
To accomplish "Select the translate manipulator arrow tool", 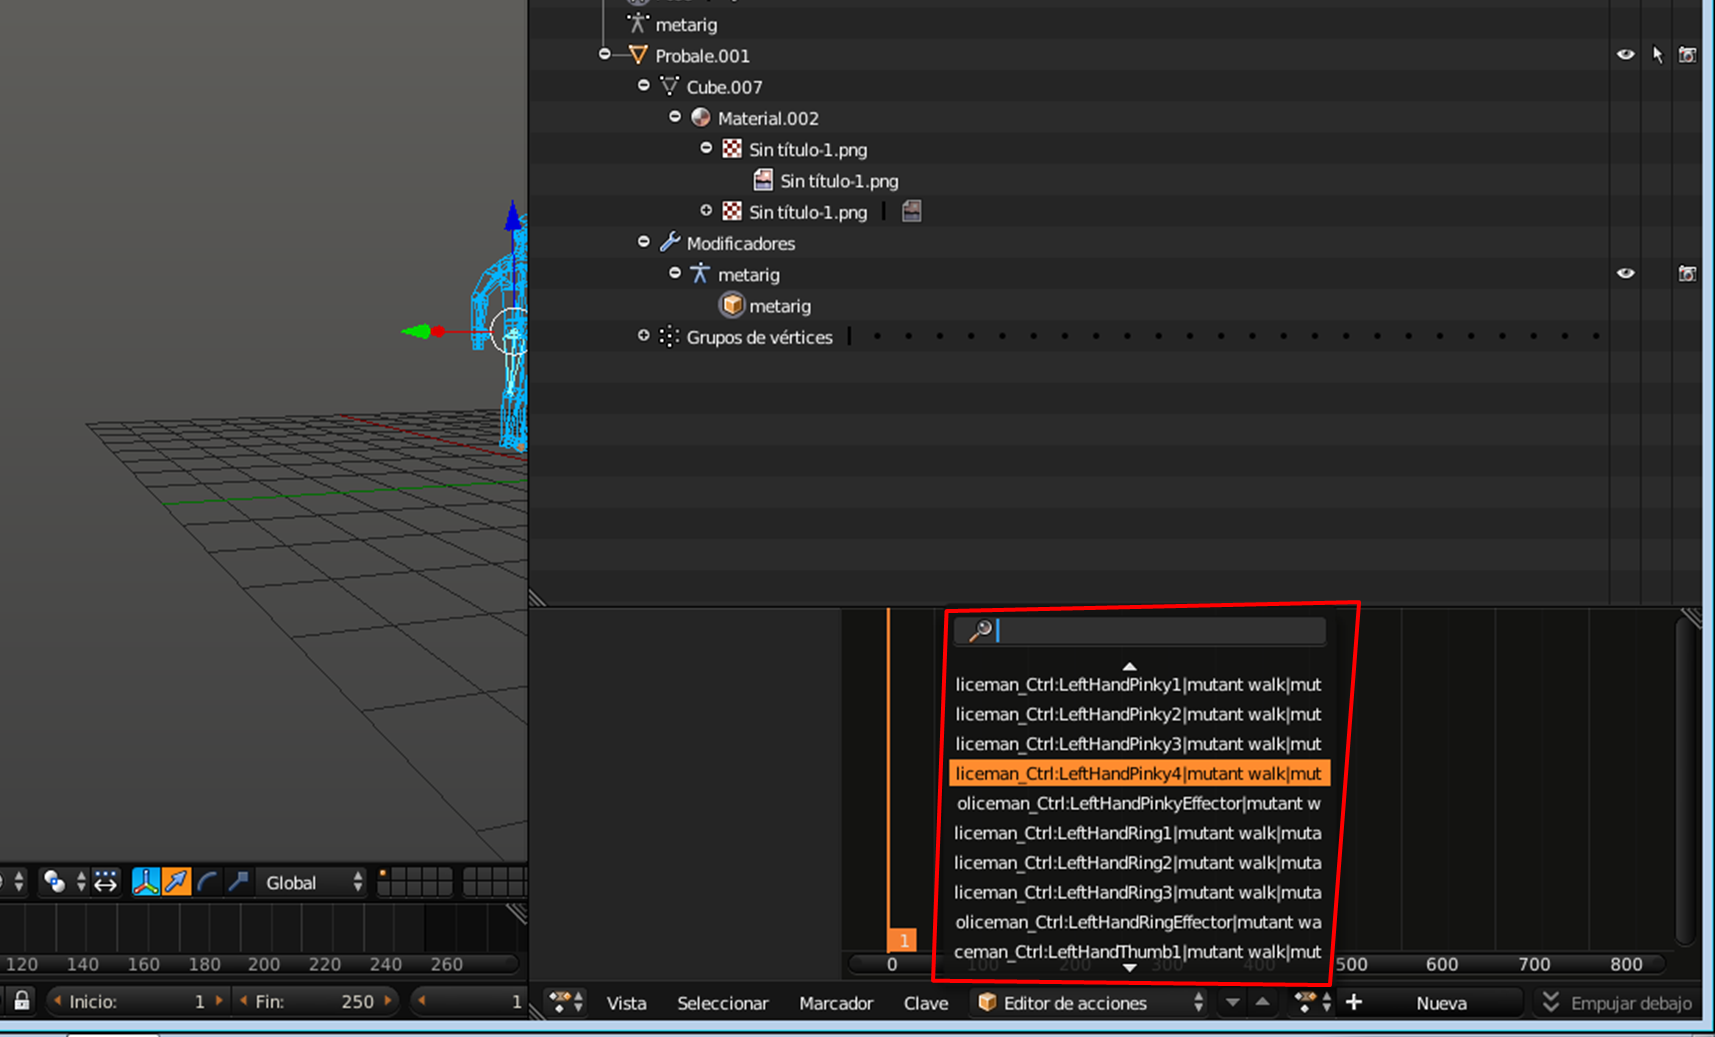I will (x=176, y=882).
